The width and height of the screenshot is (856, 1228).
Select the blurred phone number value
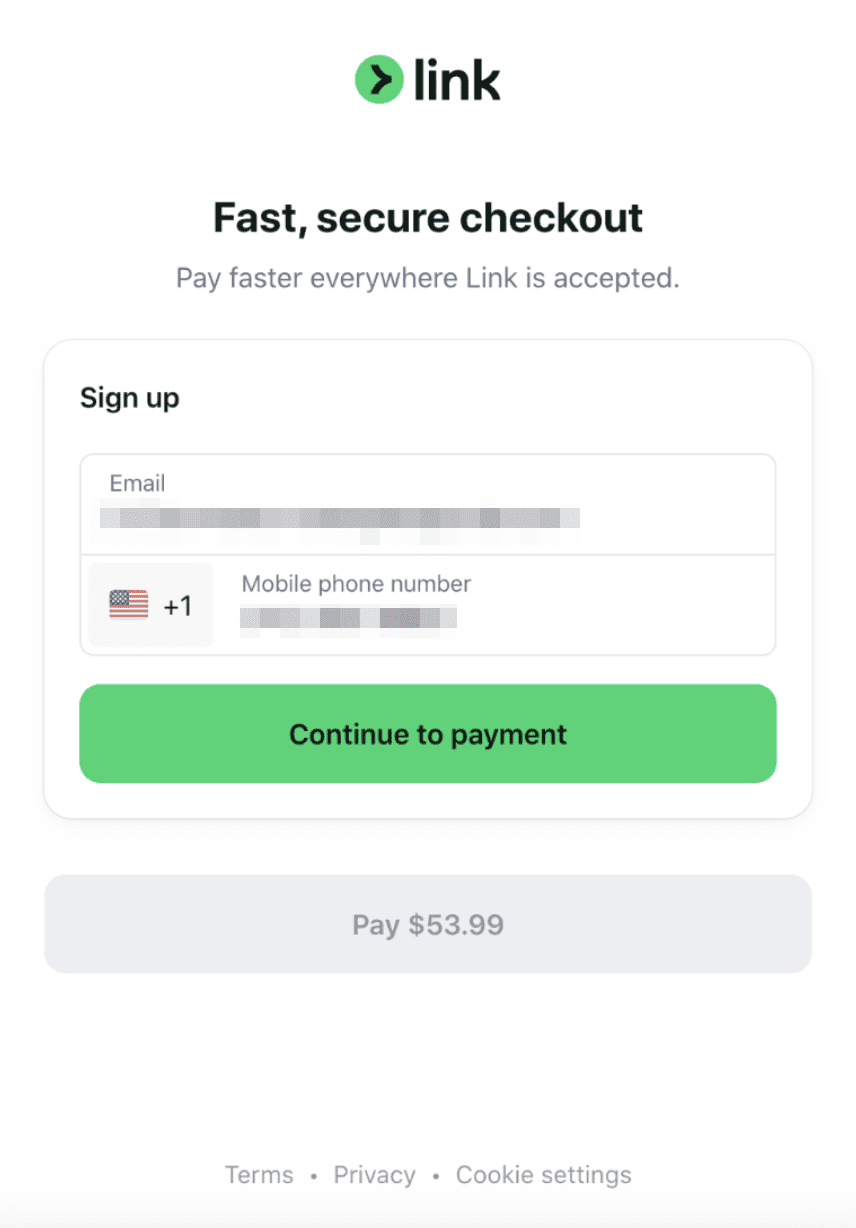pyautogui.click(x=348, y=617)
